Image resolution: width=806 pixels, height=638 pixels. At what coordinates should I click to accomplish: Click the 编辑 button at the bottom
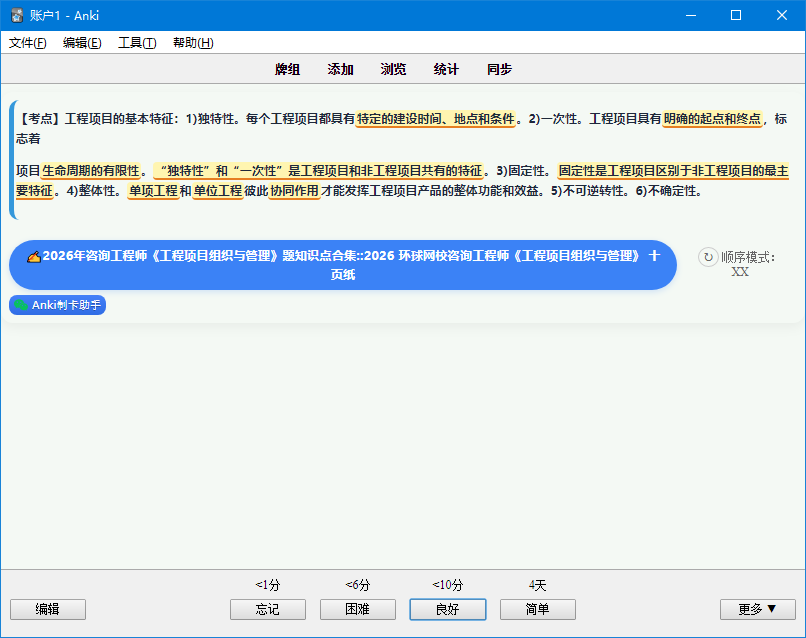coord(48,609)
